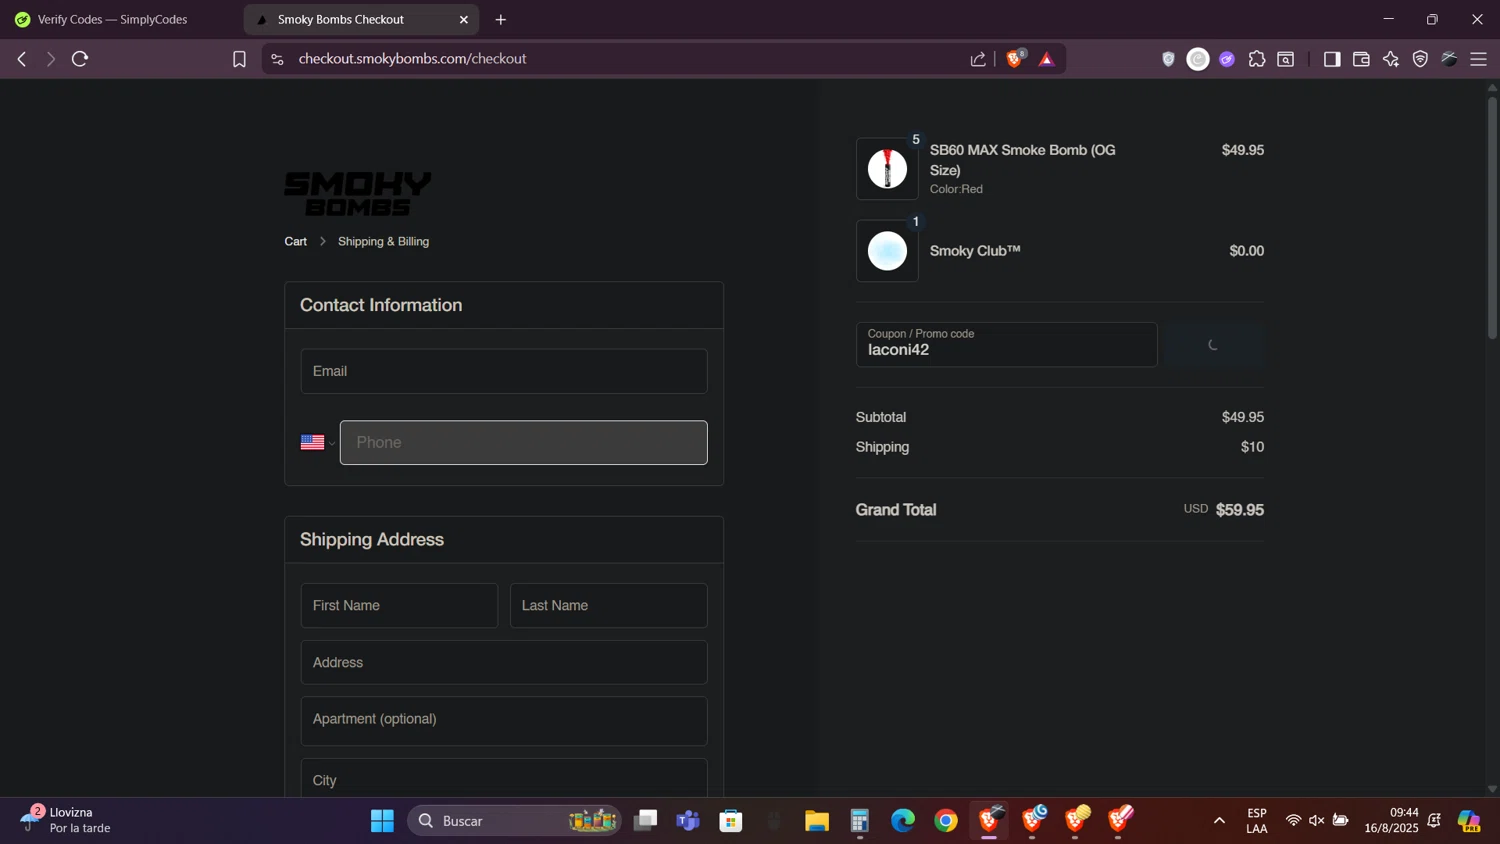View site information icon in address bar
This screenshot has width=1500, height=844.
pos(278,59)
